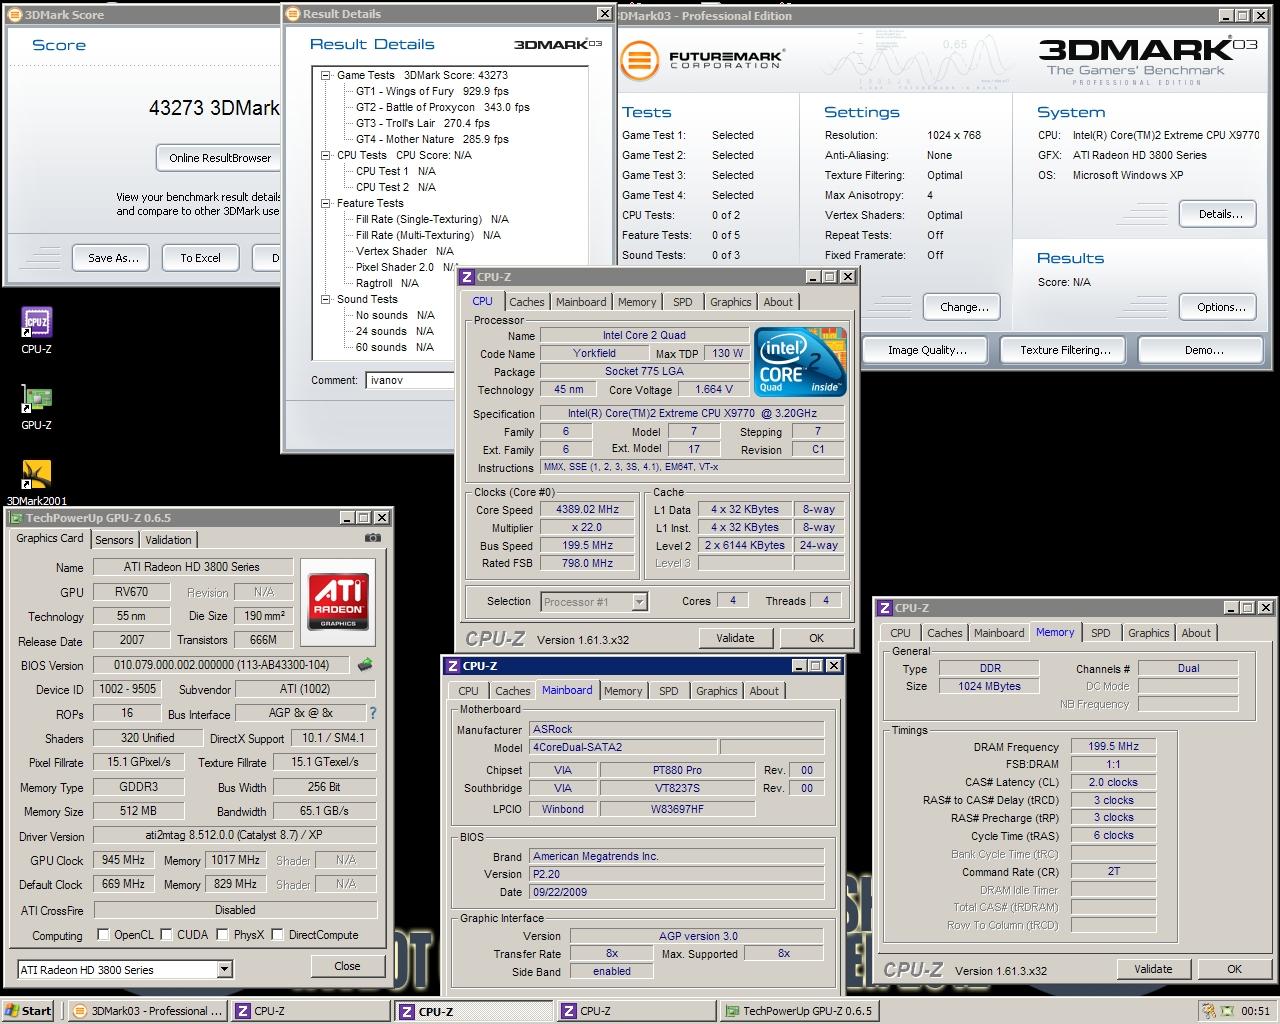Click the Futuremark logo icon
Screen dimensions: 1280x1024
[x=640, y=60]
